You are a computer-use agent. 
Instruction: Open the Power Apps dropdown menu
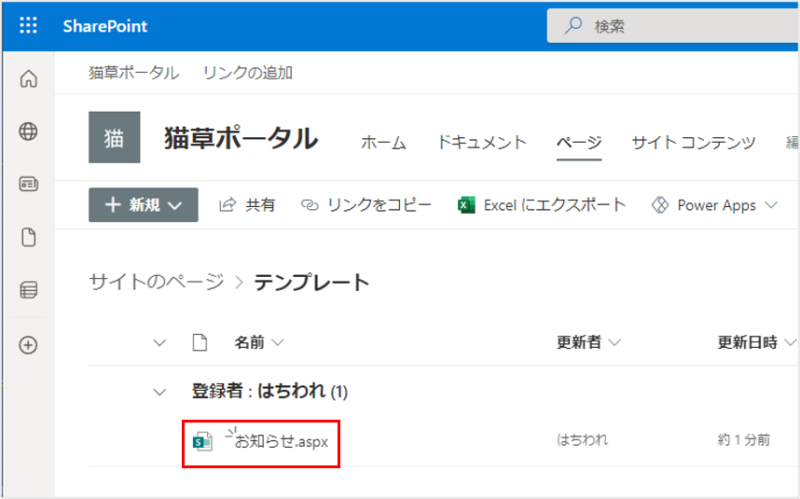point(714,205)
